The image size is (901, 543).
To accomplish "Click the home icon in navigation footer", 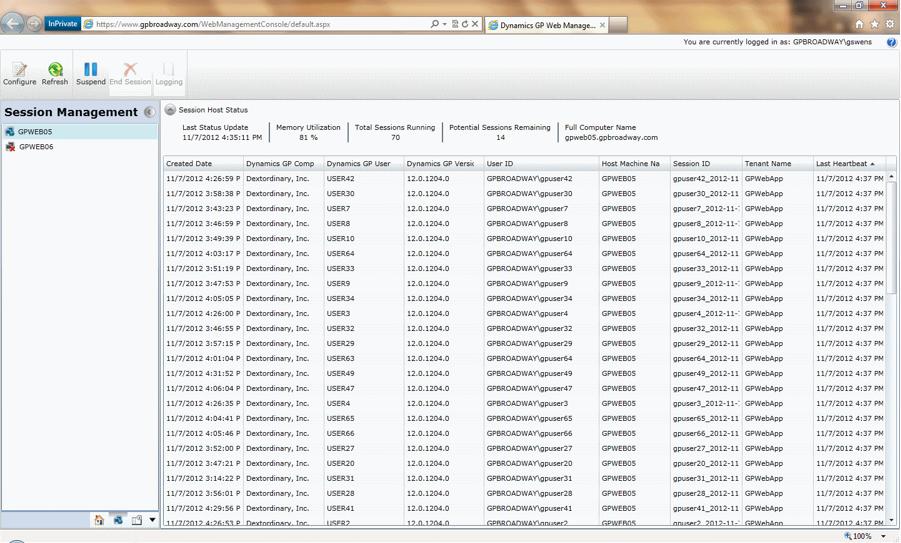I will click(99, 520).
